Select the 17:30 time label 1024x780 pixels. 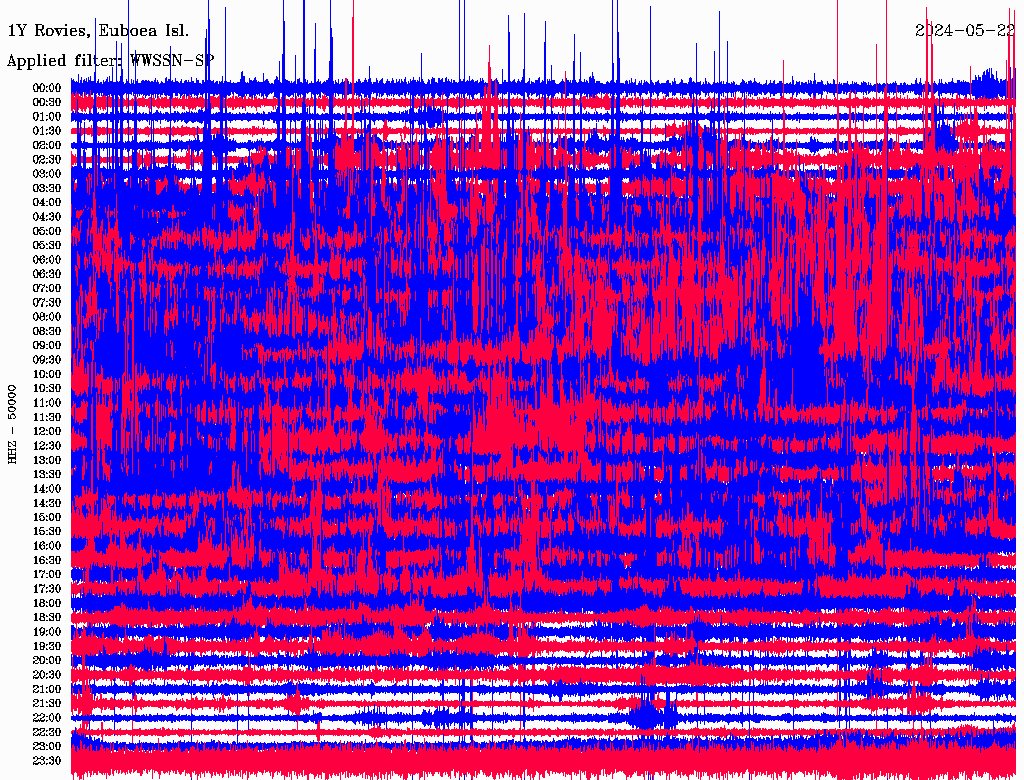click(47, 589)
